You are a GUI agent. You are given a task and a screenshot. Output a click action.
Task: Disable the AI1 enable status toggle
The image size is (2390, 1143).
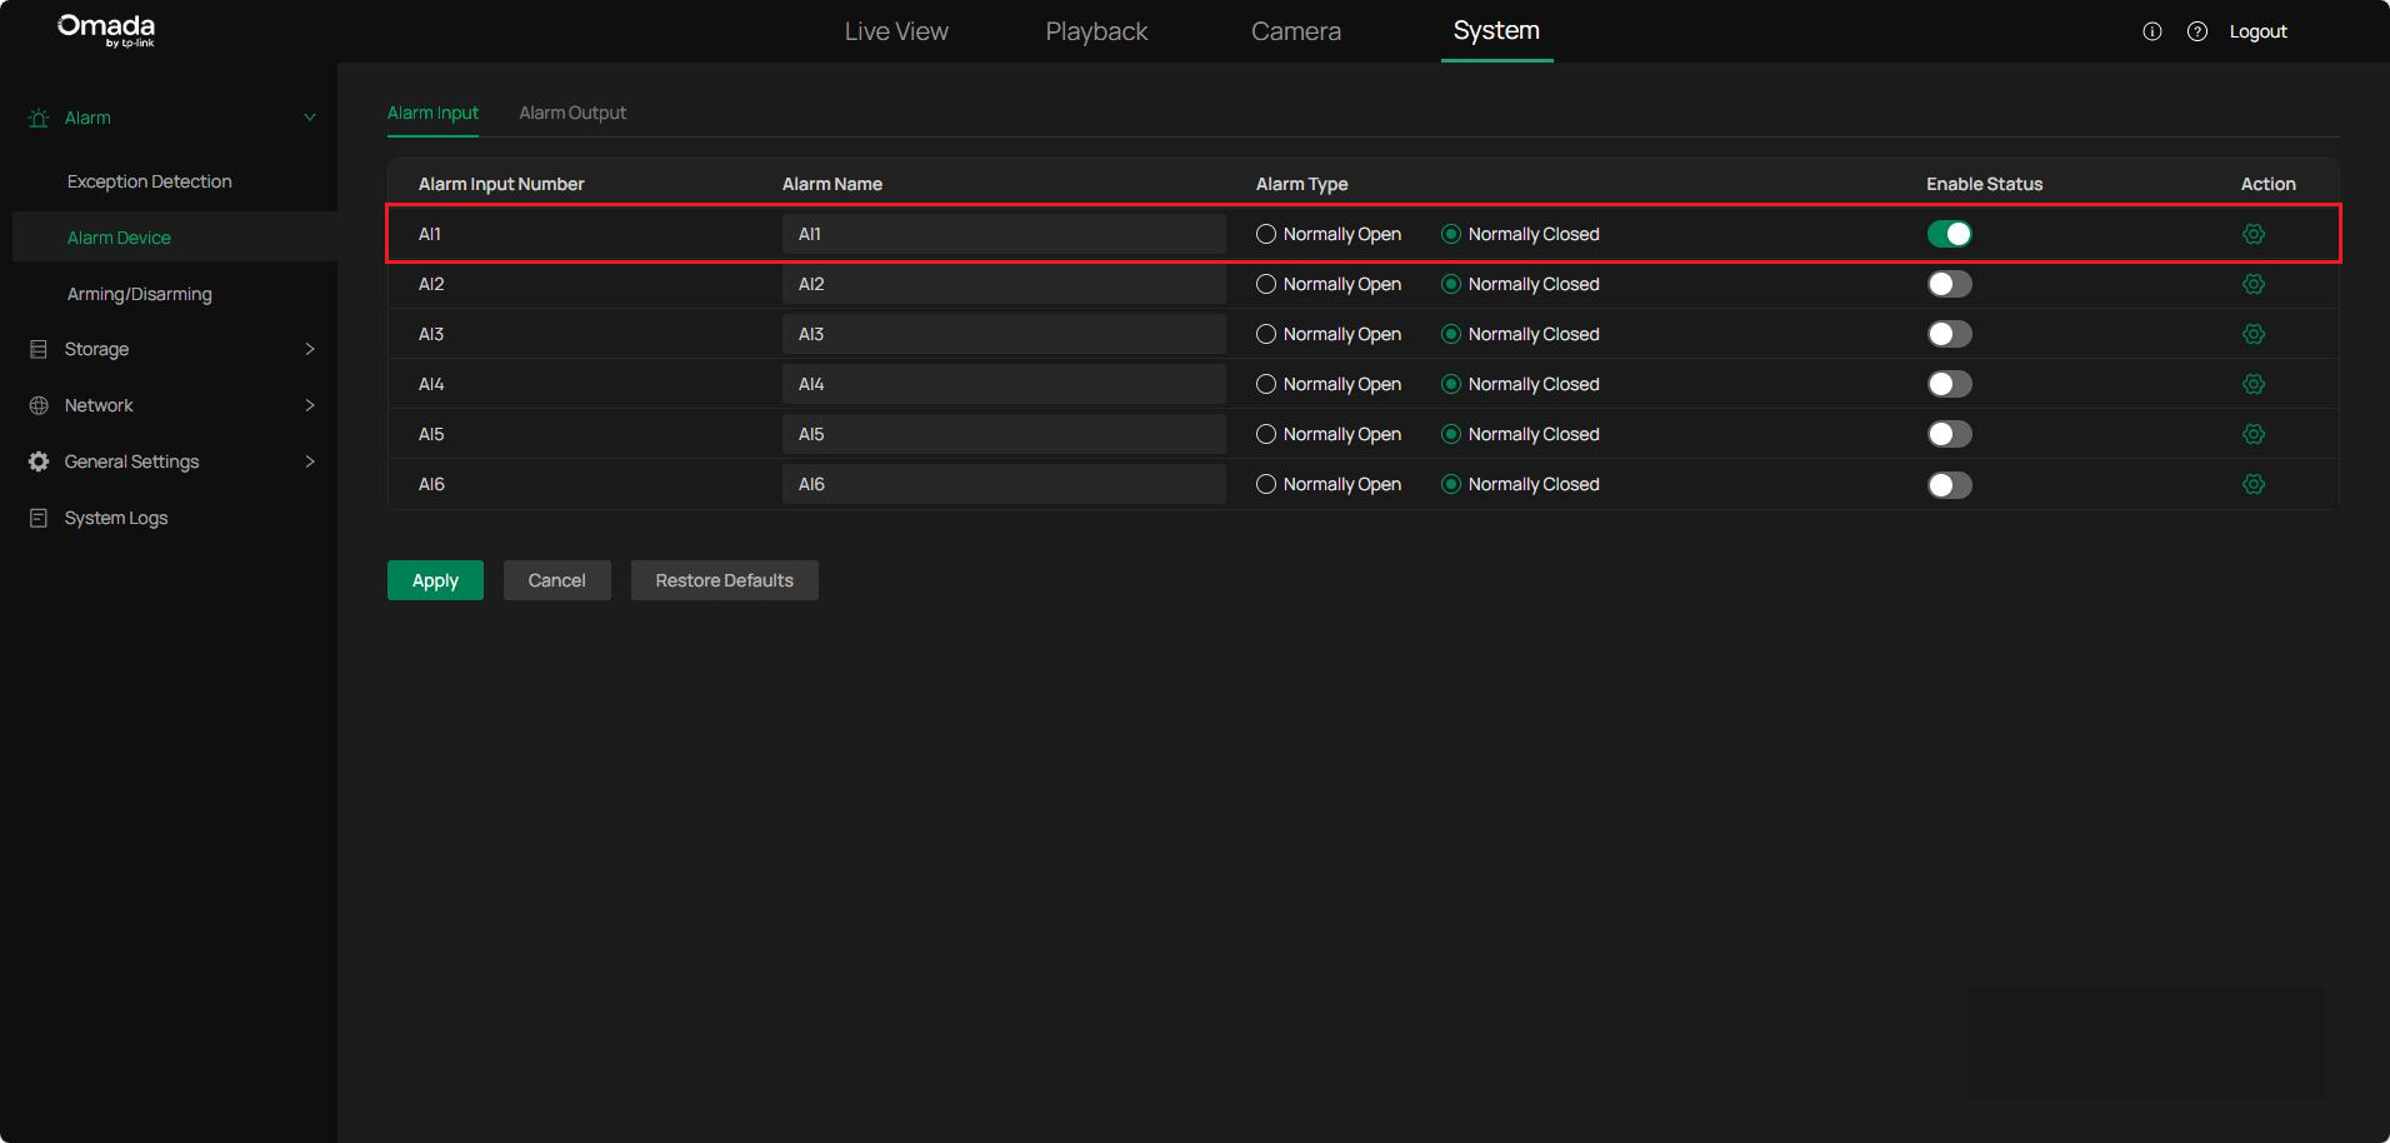[1949, 234]
